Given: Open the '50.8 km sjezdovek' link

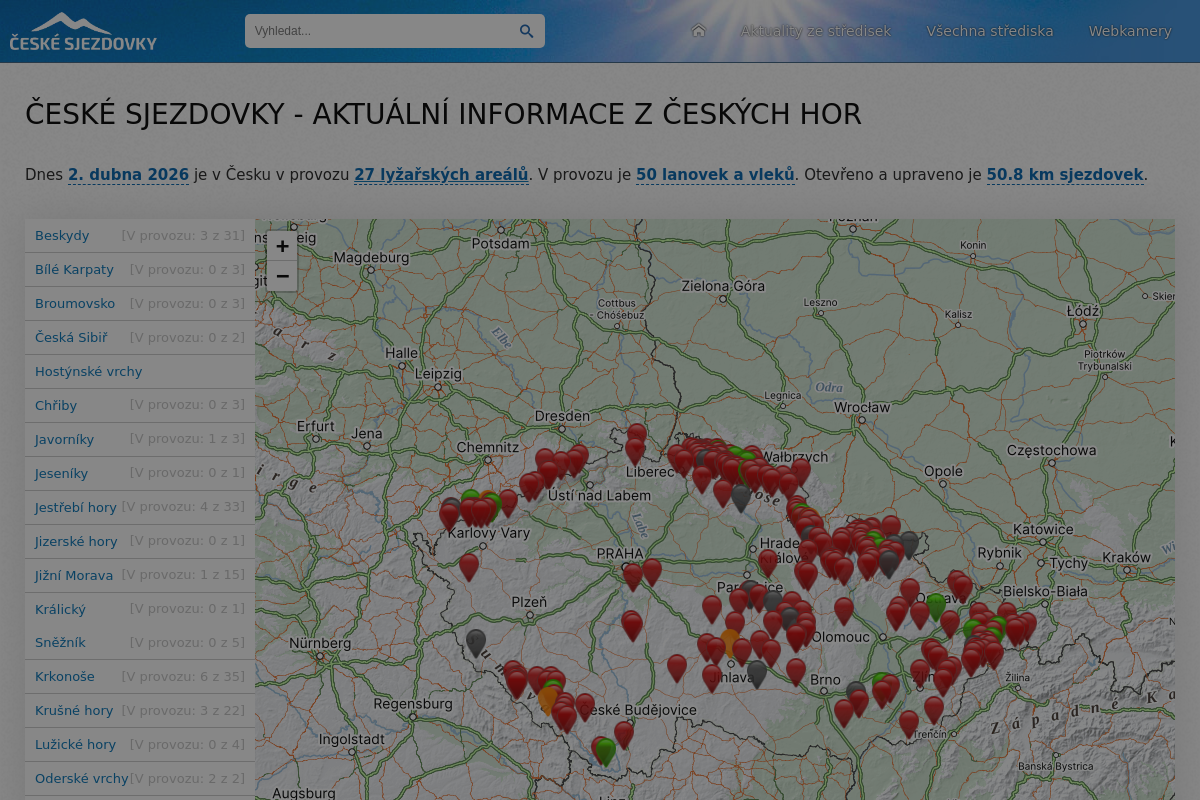Looking at the screenshot, I should coord(1064,174).
